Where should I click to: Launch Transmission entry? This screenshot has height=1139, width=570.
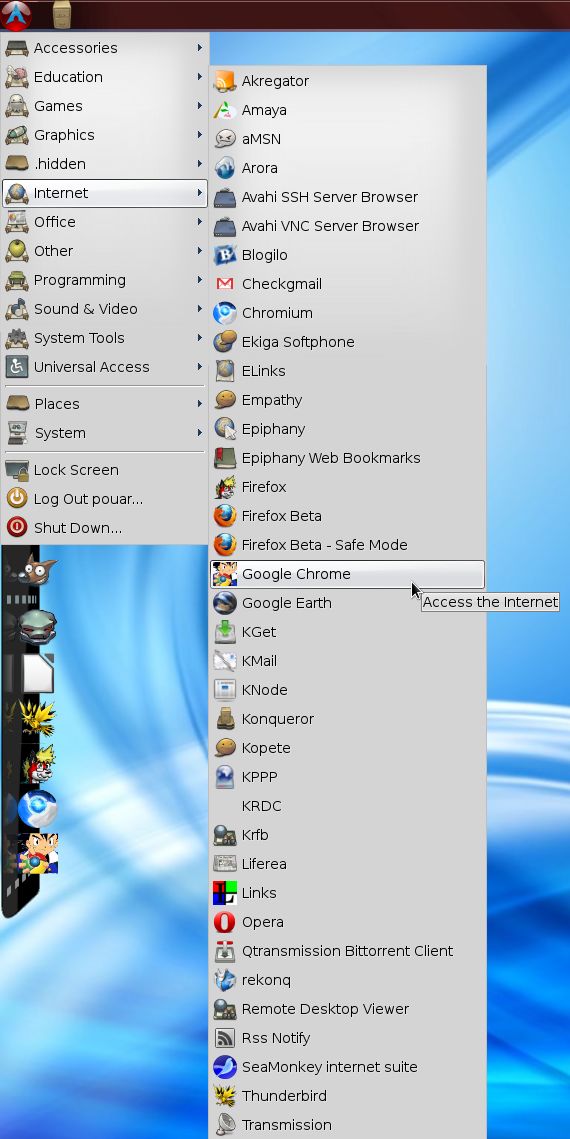[x=347, y=1124]
